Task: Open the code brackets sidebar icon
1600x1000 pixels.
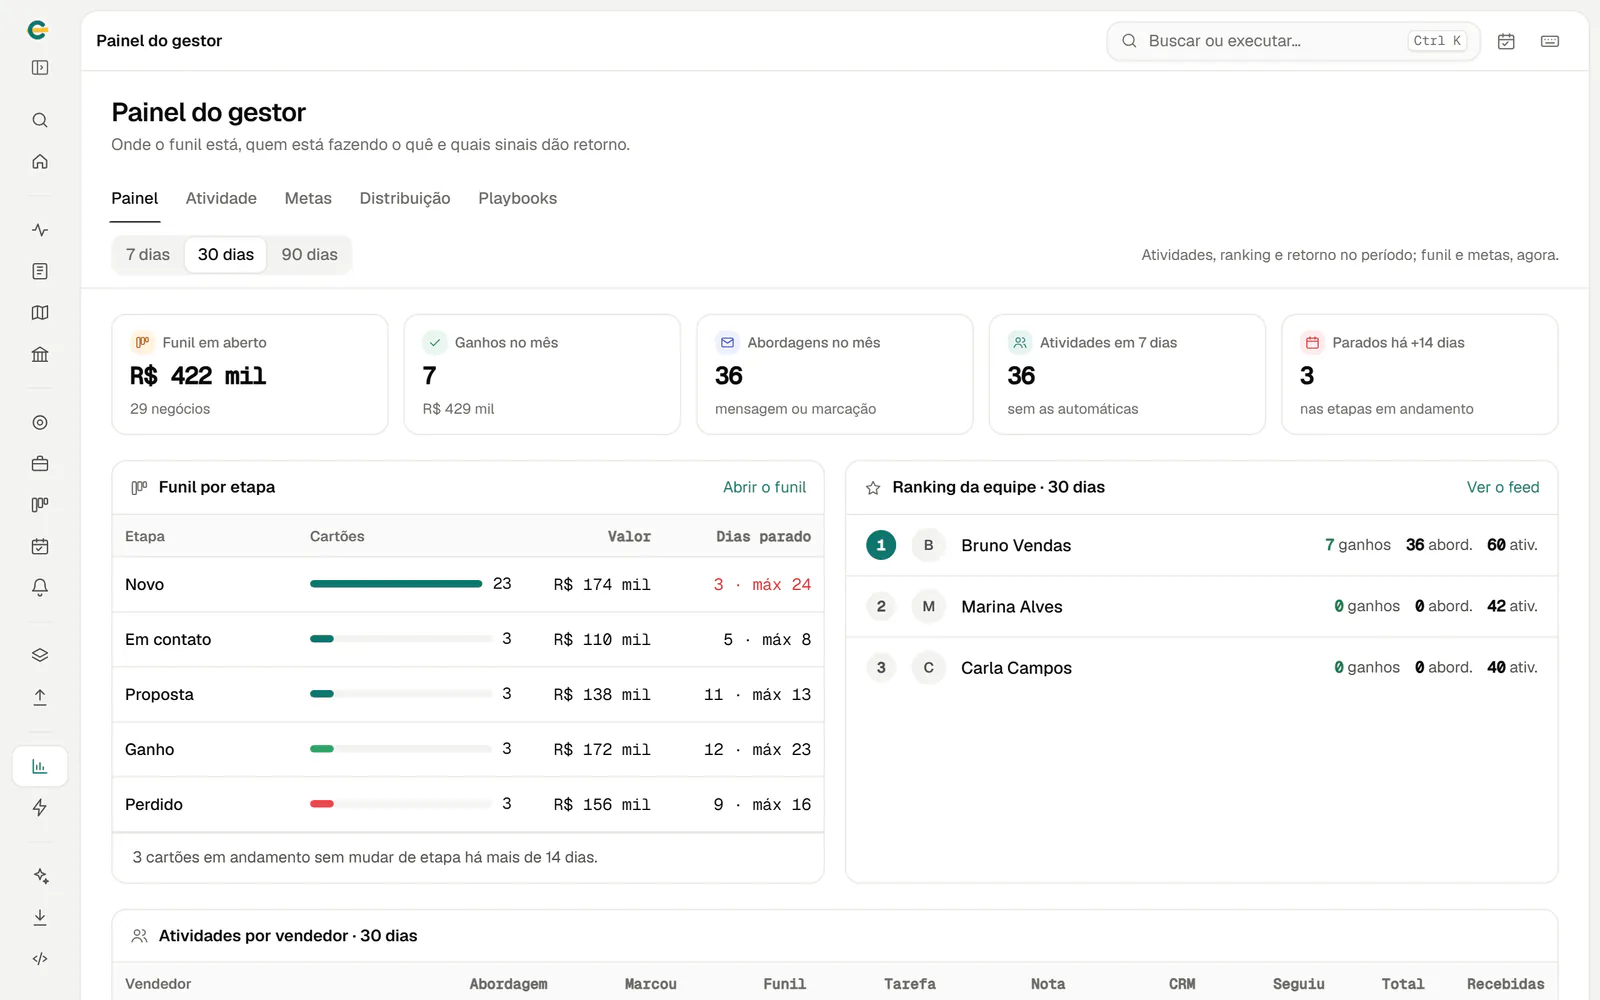Action: point(40,959)
